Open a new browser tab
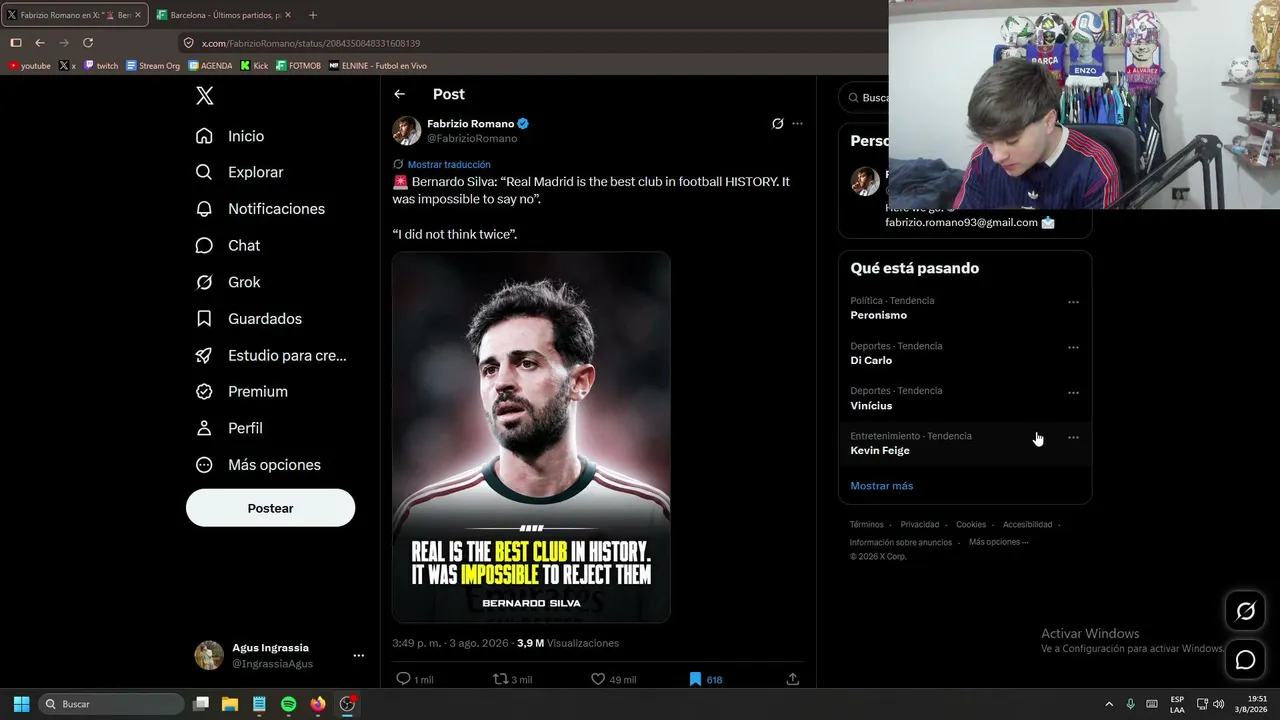The width and height of the screenshot is (1280, 720). click(x=313, y=15)
